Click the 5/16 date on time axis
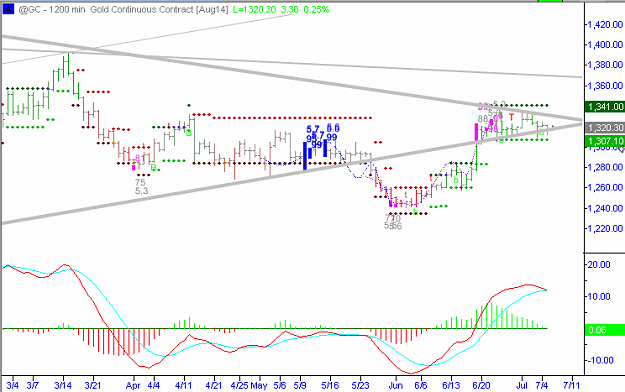The image size is (625, 392). [x=330, y=386]
